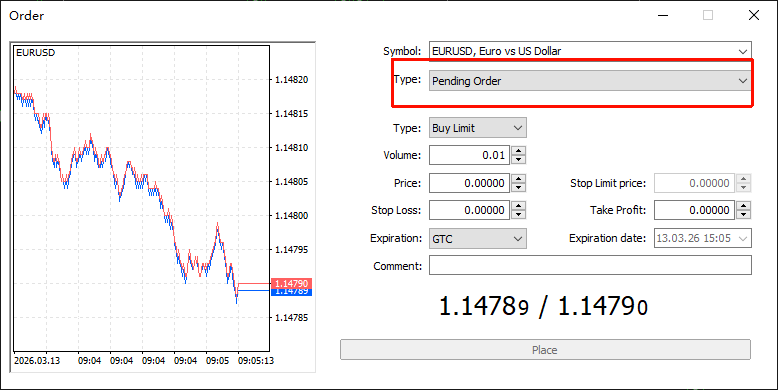The width and height of the screenshot is (778, 390).
Task: Decrease Take Profit with the down arrow
Action: [x=743, y=215]
